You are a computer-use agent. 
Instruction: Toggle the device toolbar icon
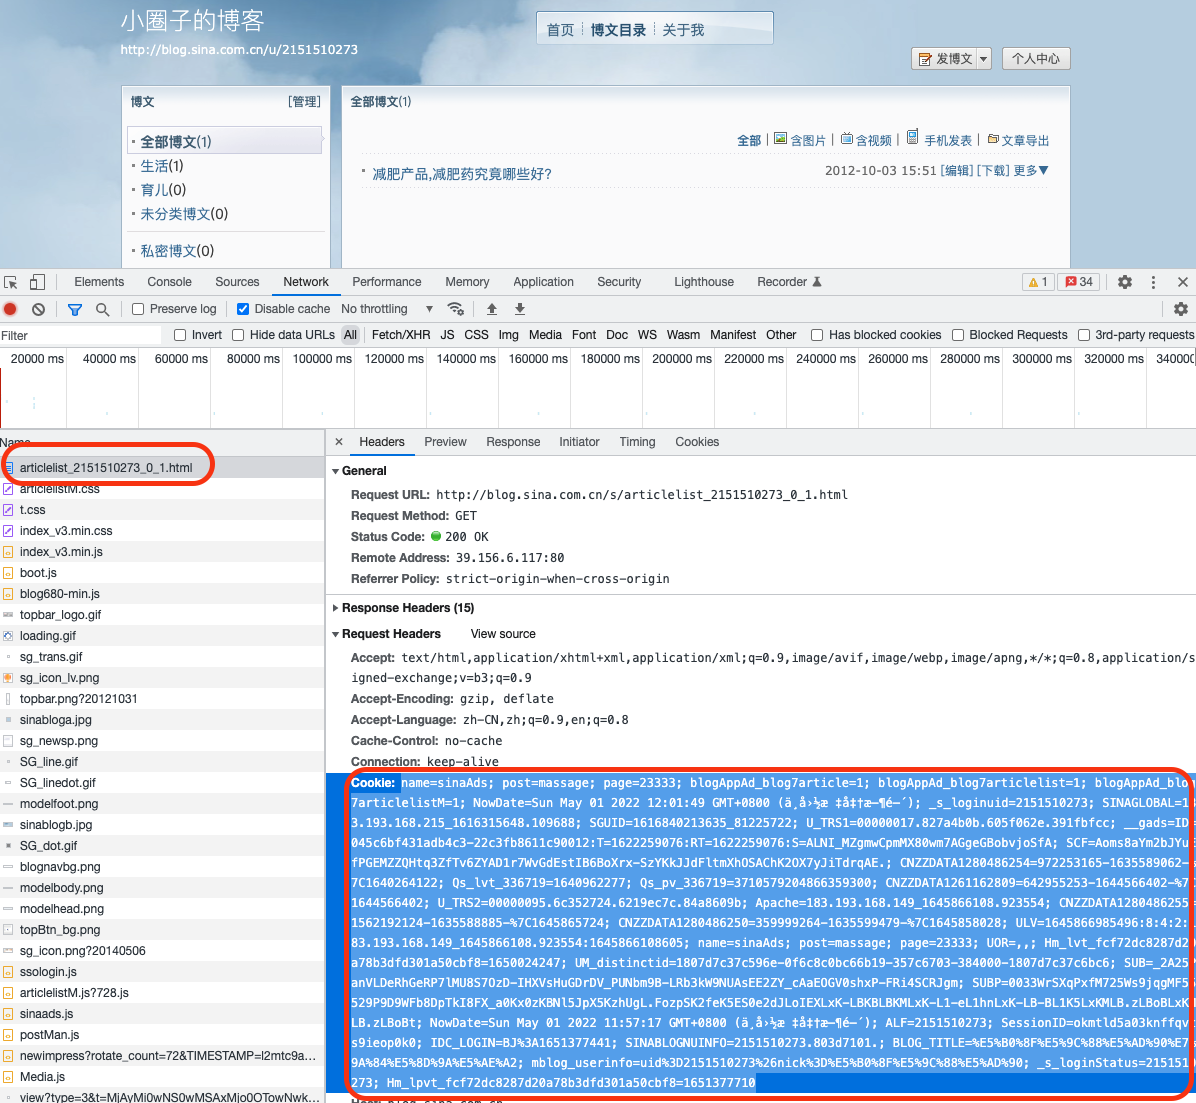(x=37, y=282)
